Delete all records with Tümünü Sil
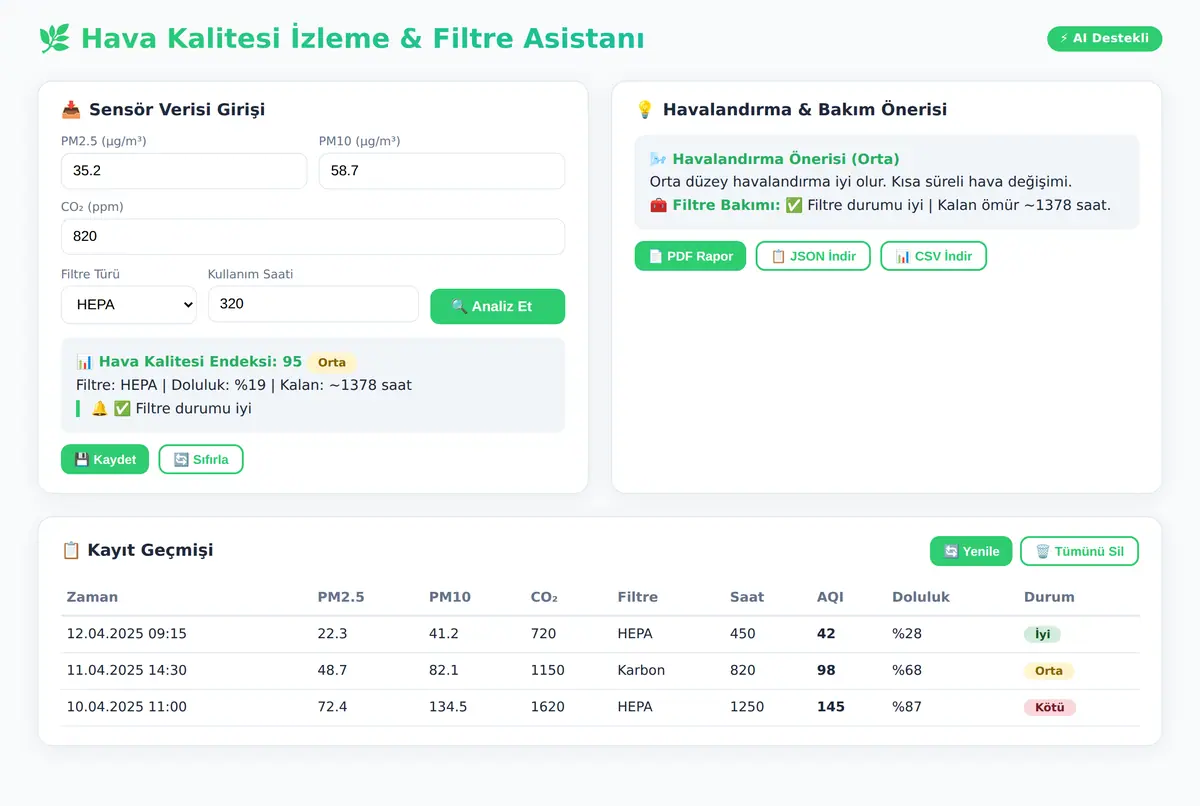The image size is (1200, 806). click(1079, 551)
